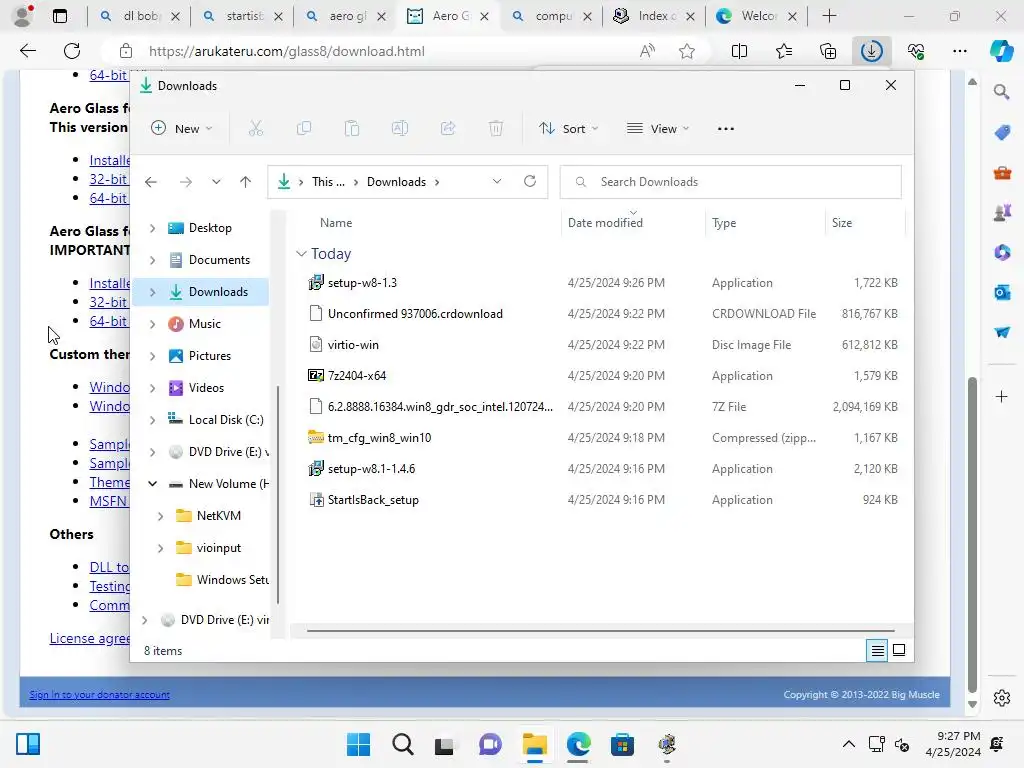
Task: Add this page to favorites star
Action: click(686, 51)
